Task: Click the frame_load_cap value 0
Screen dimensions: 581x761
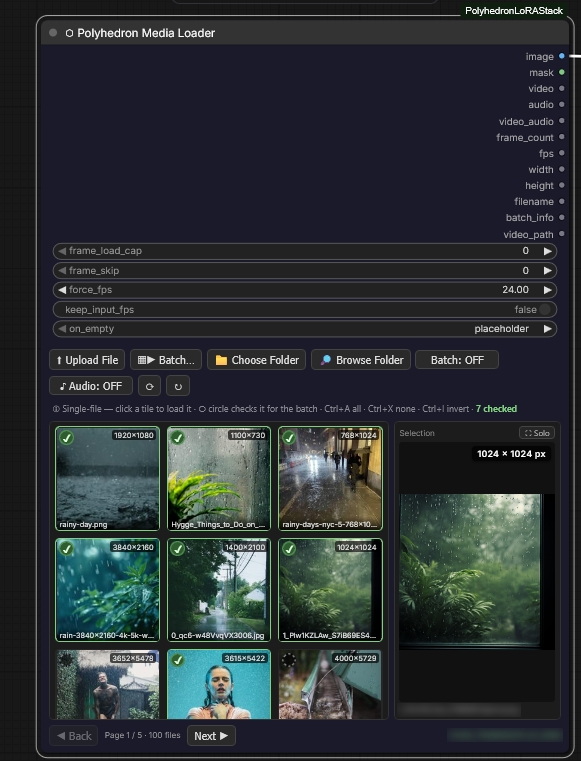Action: [526, 251]
